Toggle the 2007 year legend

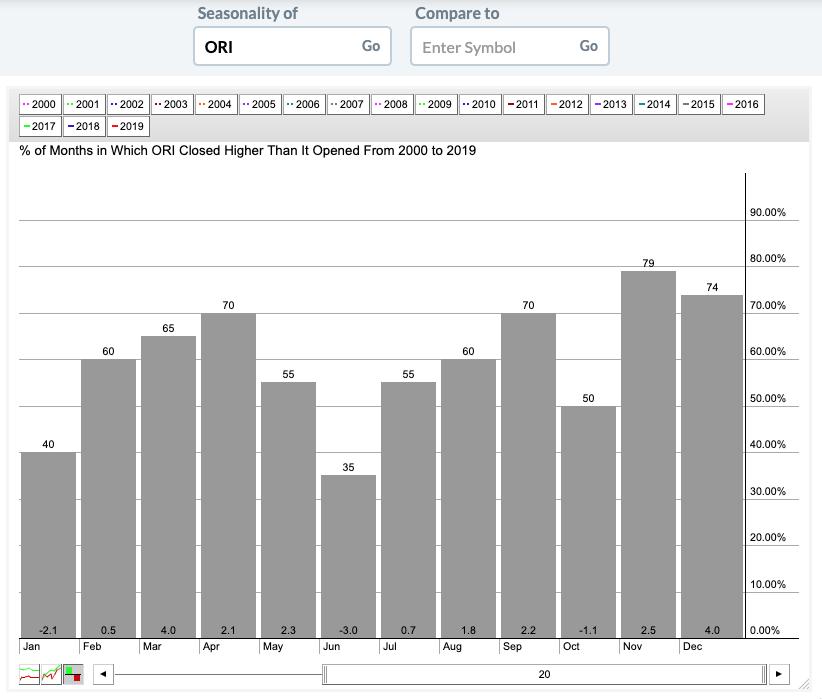pyautogui.click(x=349, y=104)
